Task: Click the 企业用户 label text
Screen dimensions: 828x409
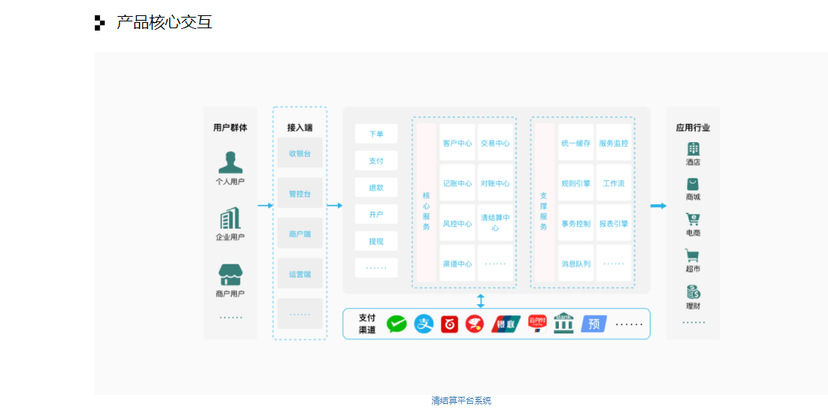Action: click(x=230, y=237)
